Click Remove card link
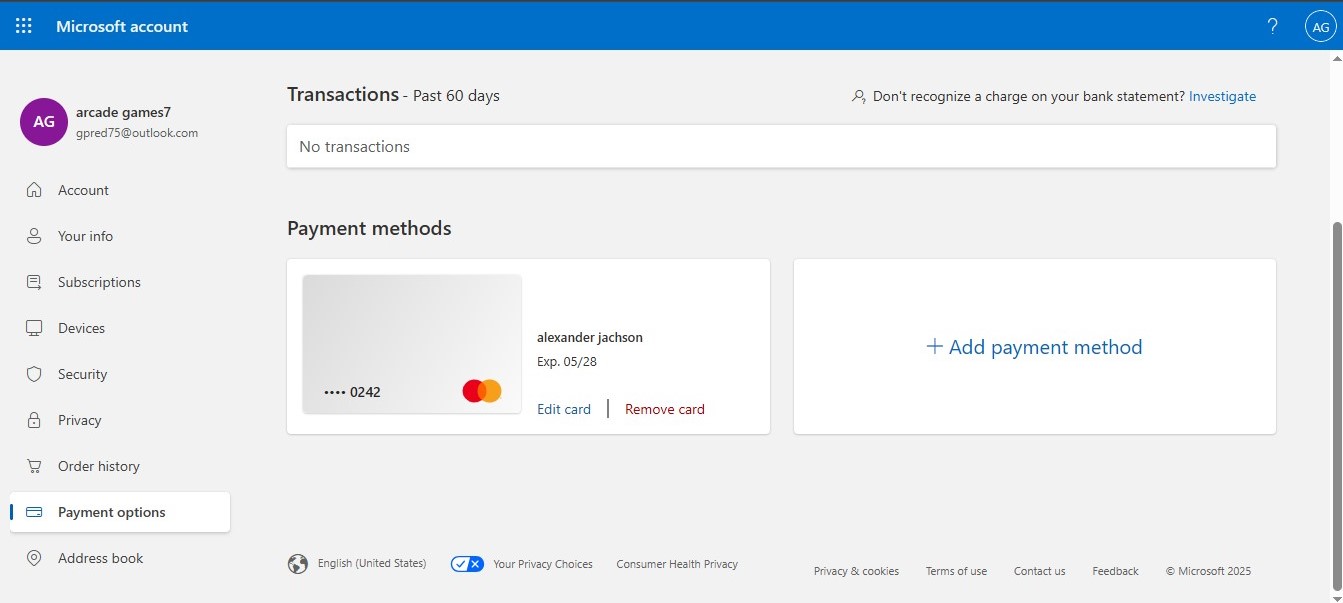The height and width of the screenshot is (603, 1343). [664, 409]
